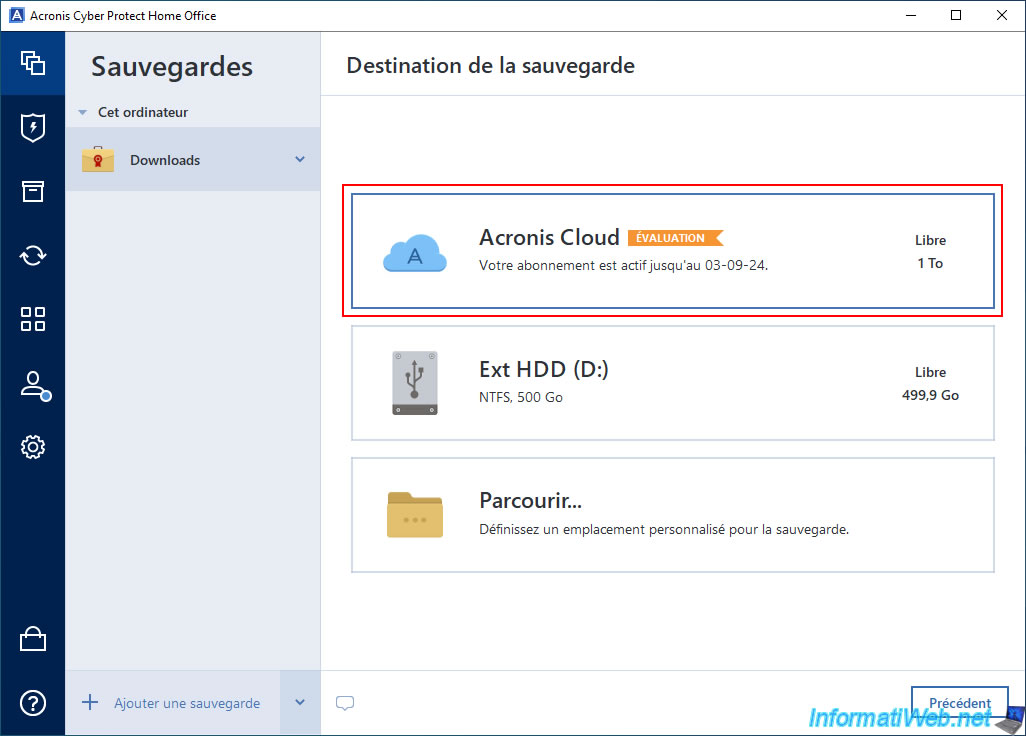
Task: Click the Ext HDD USB drive icon
Action: point(415,383)
